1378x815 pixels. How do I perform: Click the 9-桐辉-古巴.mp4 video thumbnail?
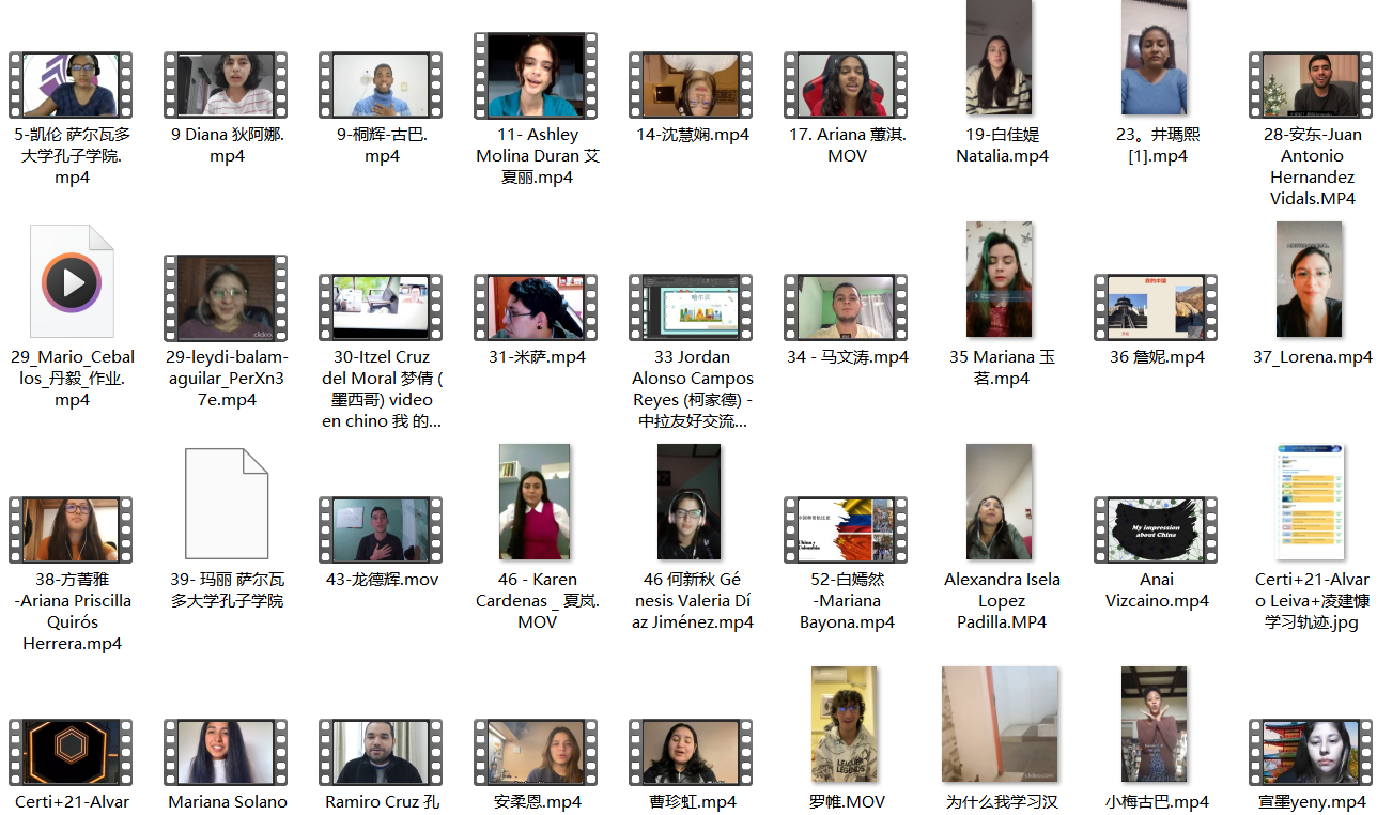[x=381, y=86]
